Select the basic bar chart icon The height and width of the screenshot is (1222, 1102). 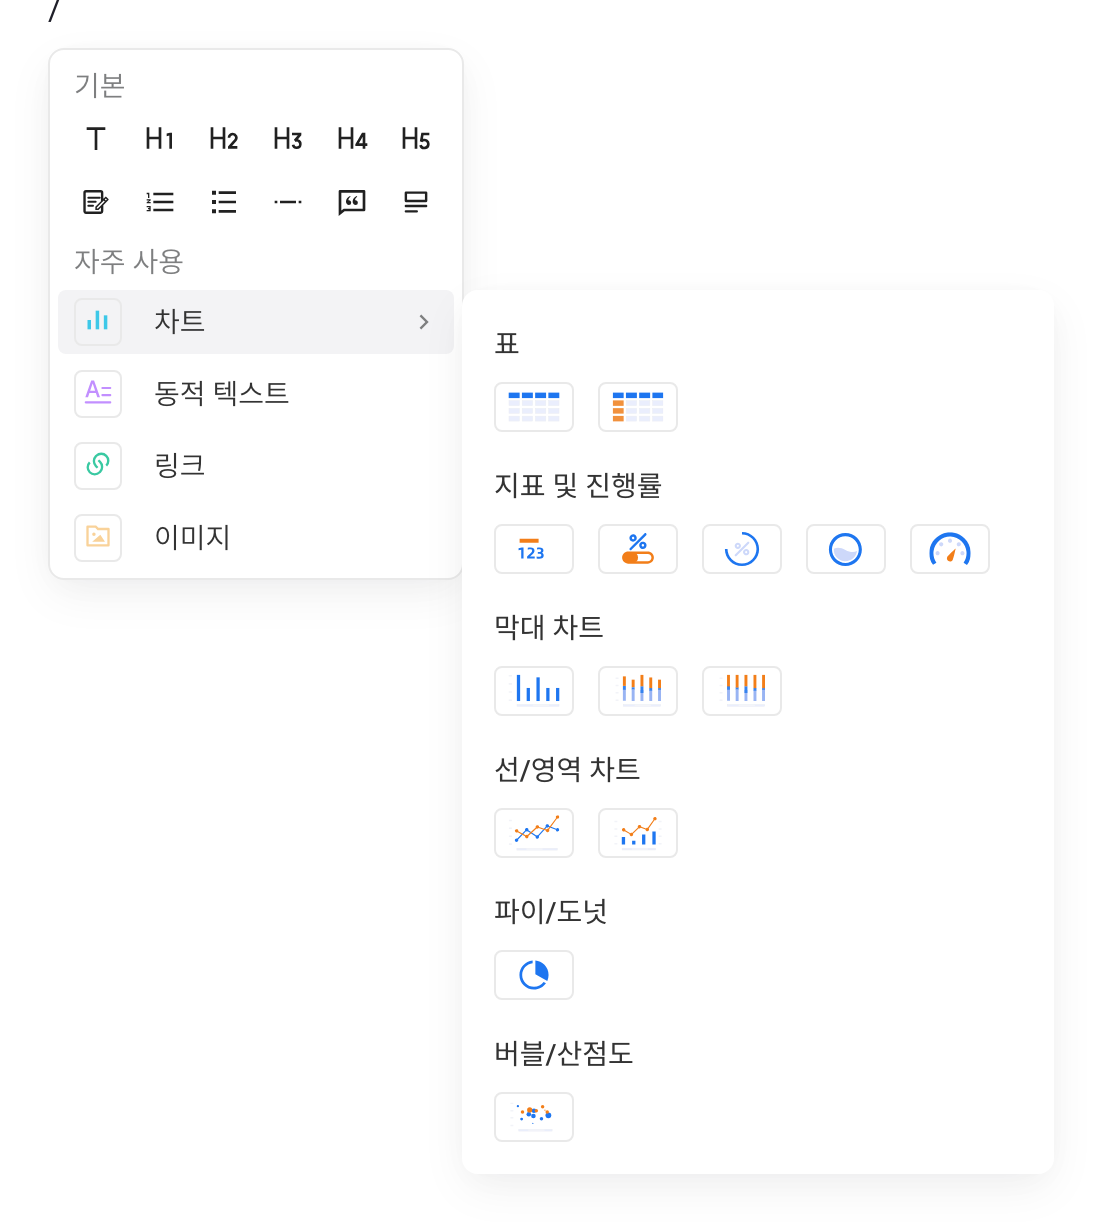point(534,691)
